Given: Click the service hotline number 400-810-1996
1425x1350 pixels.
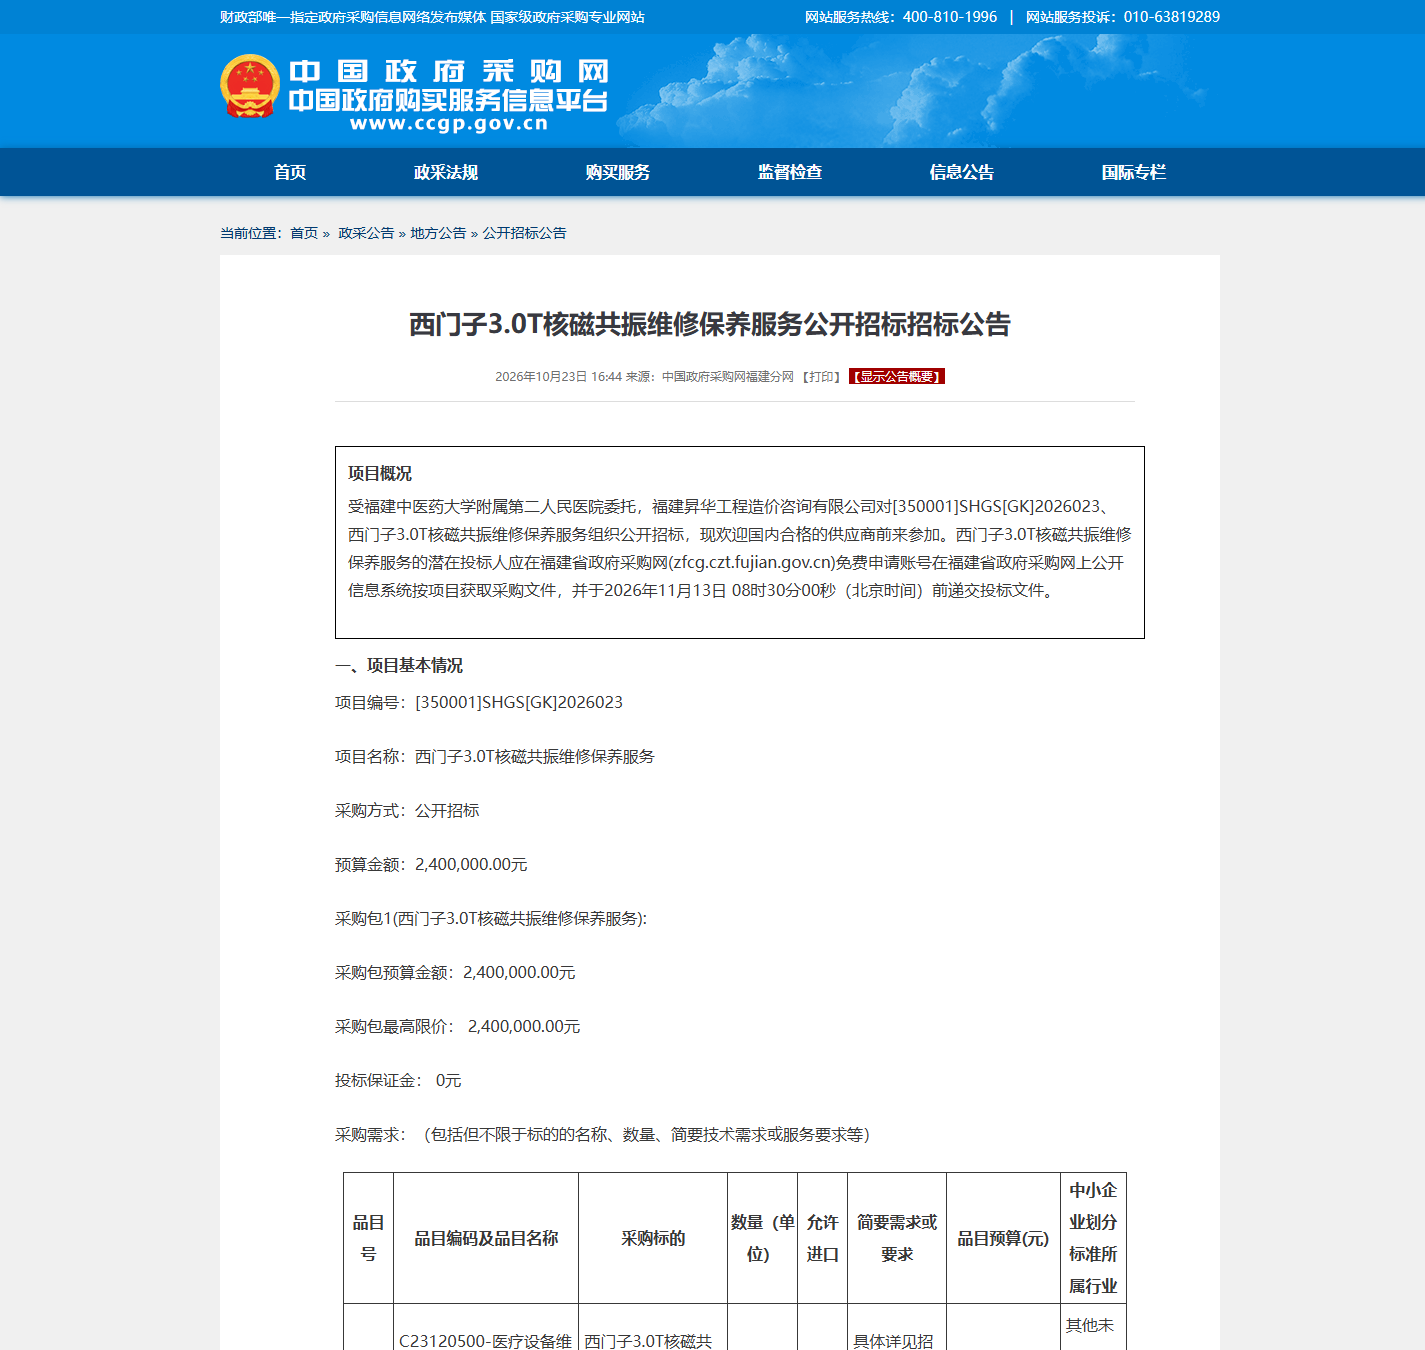Looking at the screenshot, I should pyautogui.click(x=950, y=17).
